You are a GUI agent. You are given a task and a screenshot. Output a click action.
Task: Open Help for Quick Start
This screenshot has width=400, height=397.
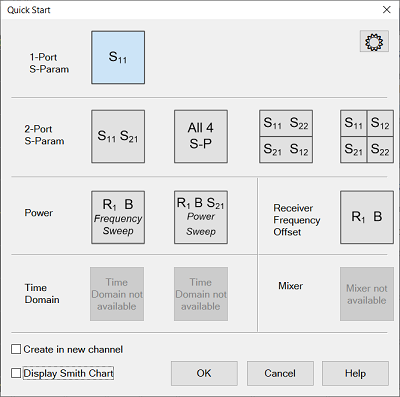click(355, 373)
